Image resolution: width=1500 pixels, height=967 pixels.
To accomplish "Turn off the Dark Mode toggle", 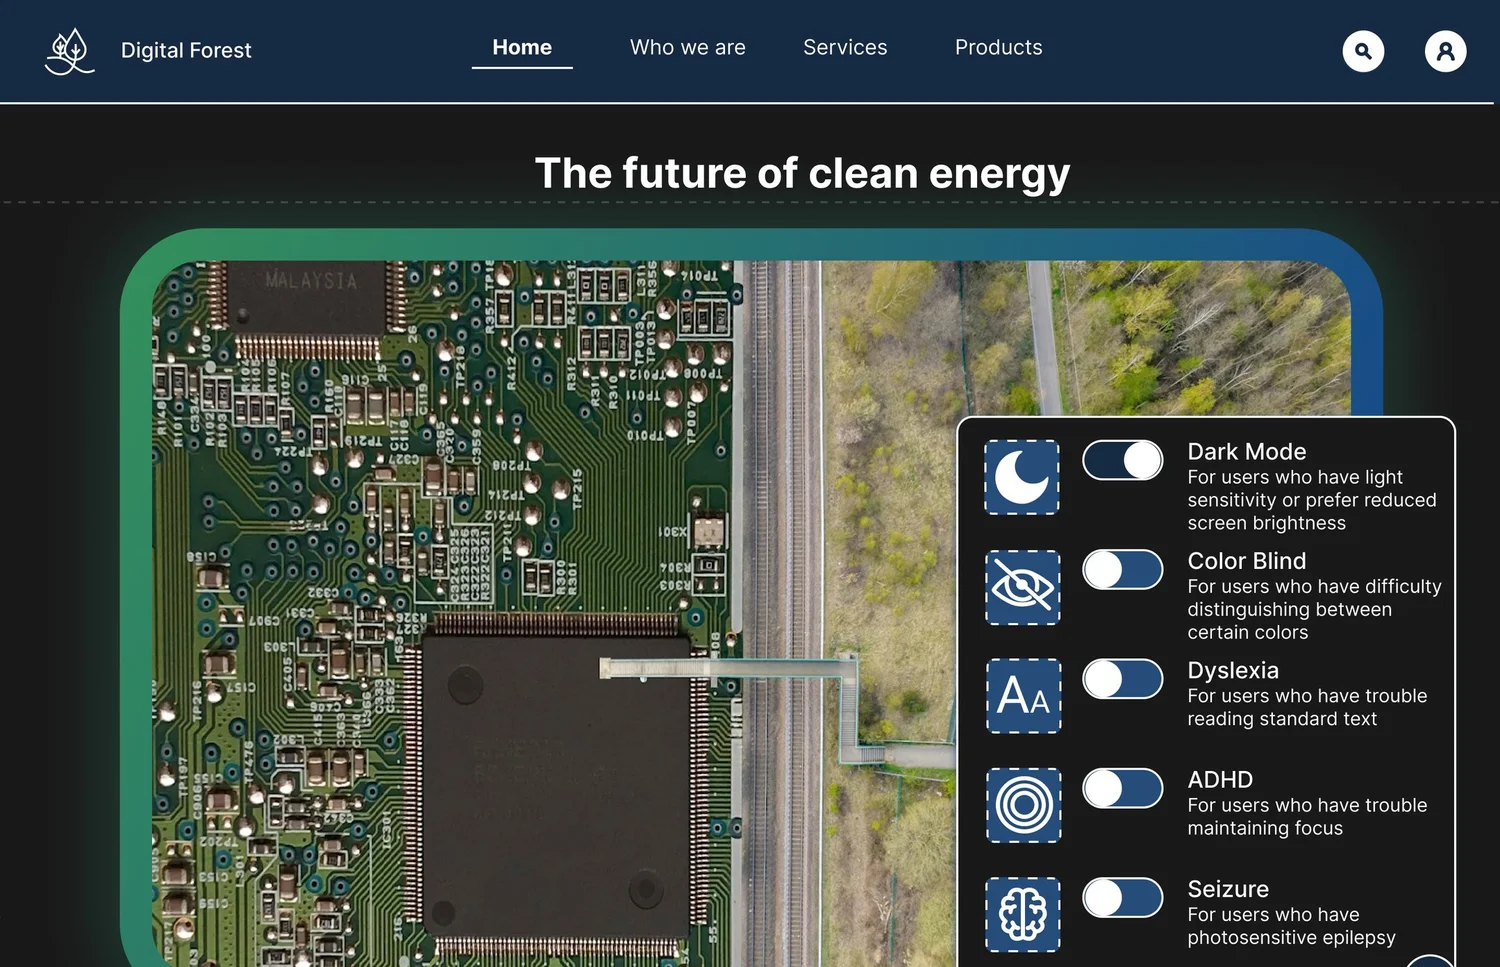I will pyautogui.click(x=1123, y=460).
